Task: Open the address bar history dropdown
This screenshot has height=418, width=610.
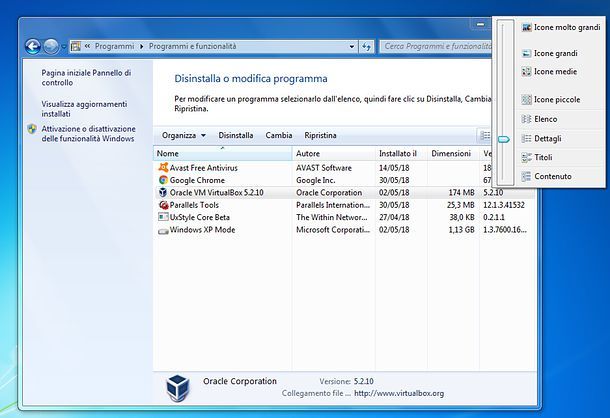Action: pyautogui.click(x=352, y=47)
